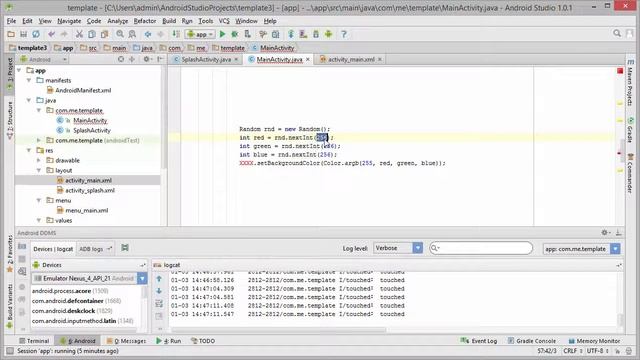Collapse the res folder
This screenshot has height=360, width=640.
click(29, 151)
